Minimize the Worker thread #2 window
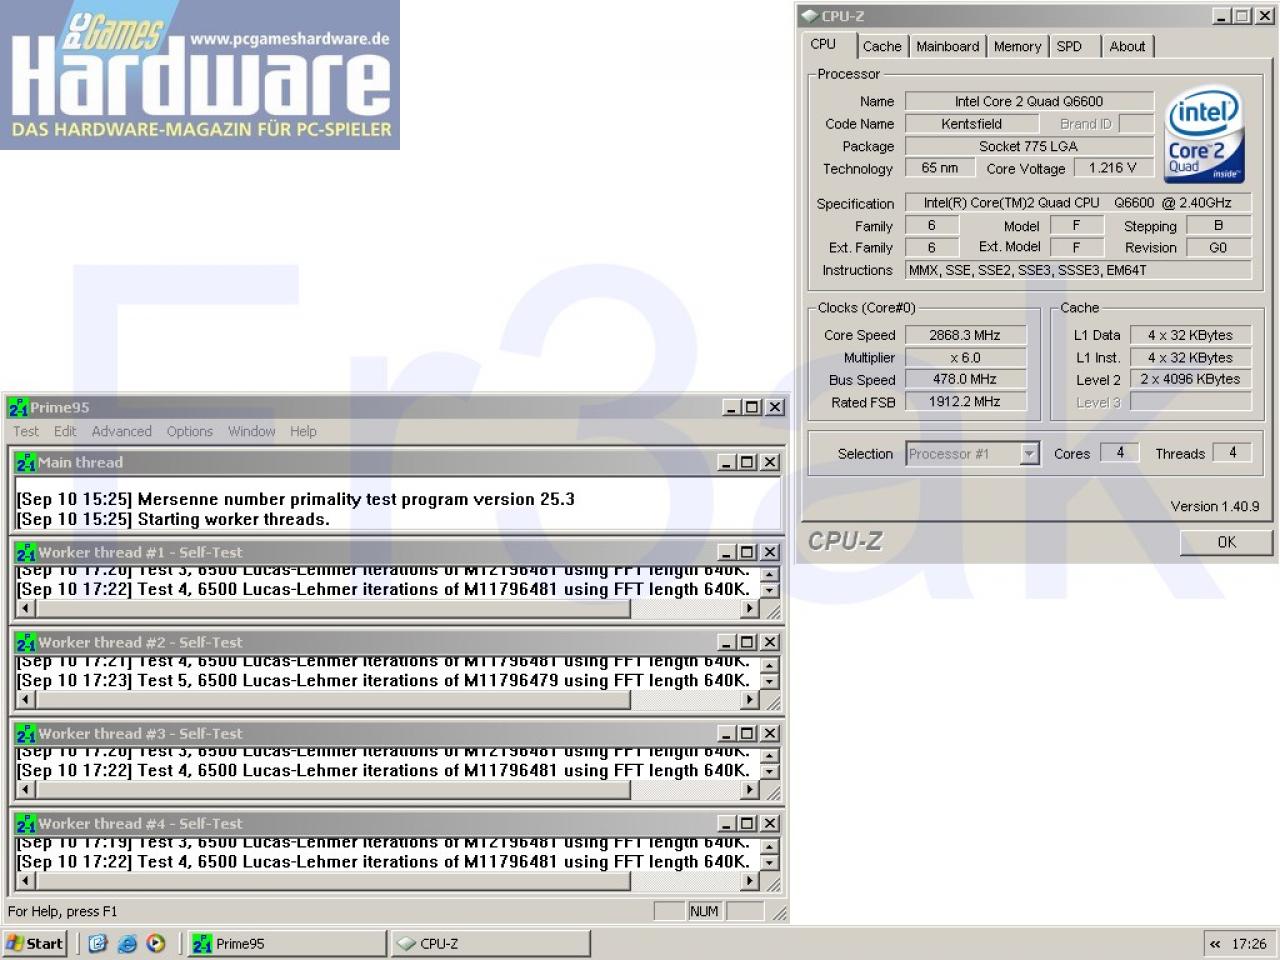The image size is (1280, 960). coord(729,642)
